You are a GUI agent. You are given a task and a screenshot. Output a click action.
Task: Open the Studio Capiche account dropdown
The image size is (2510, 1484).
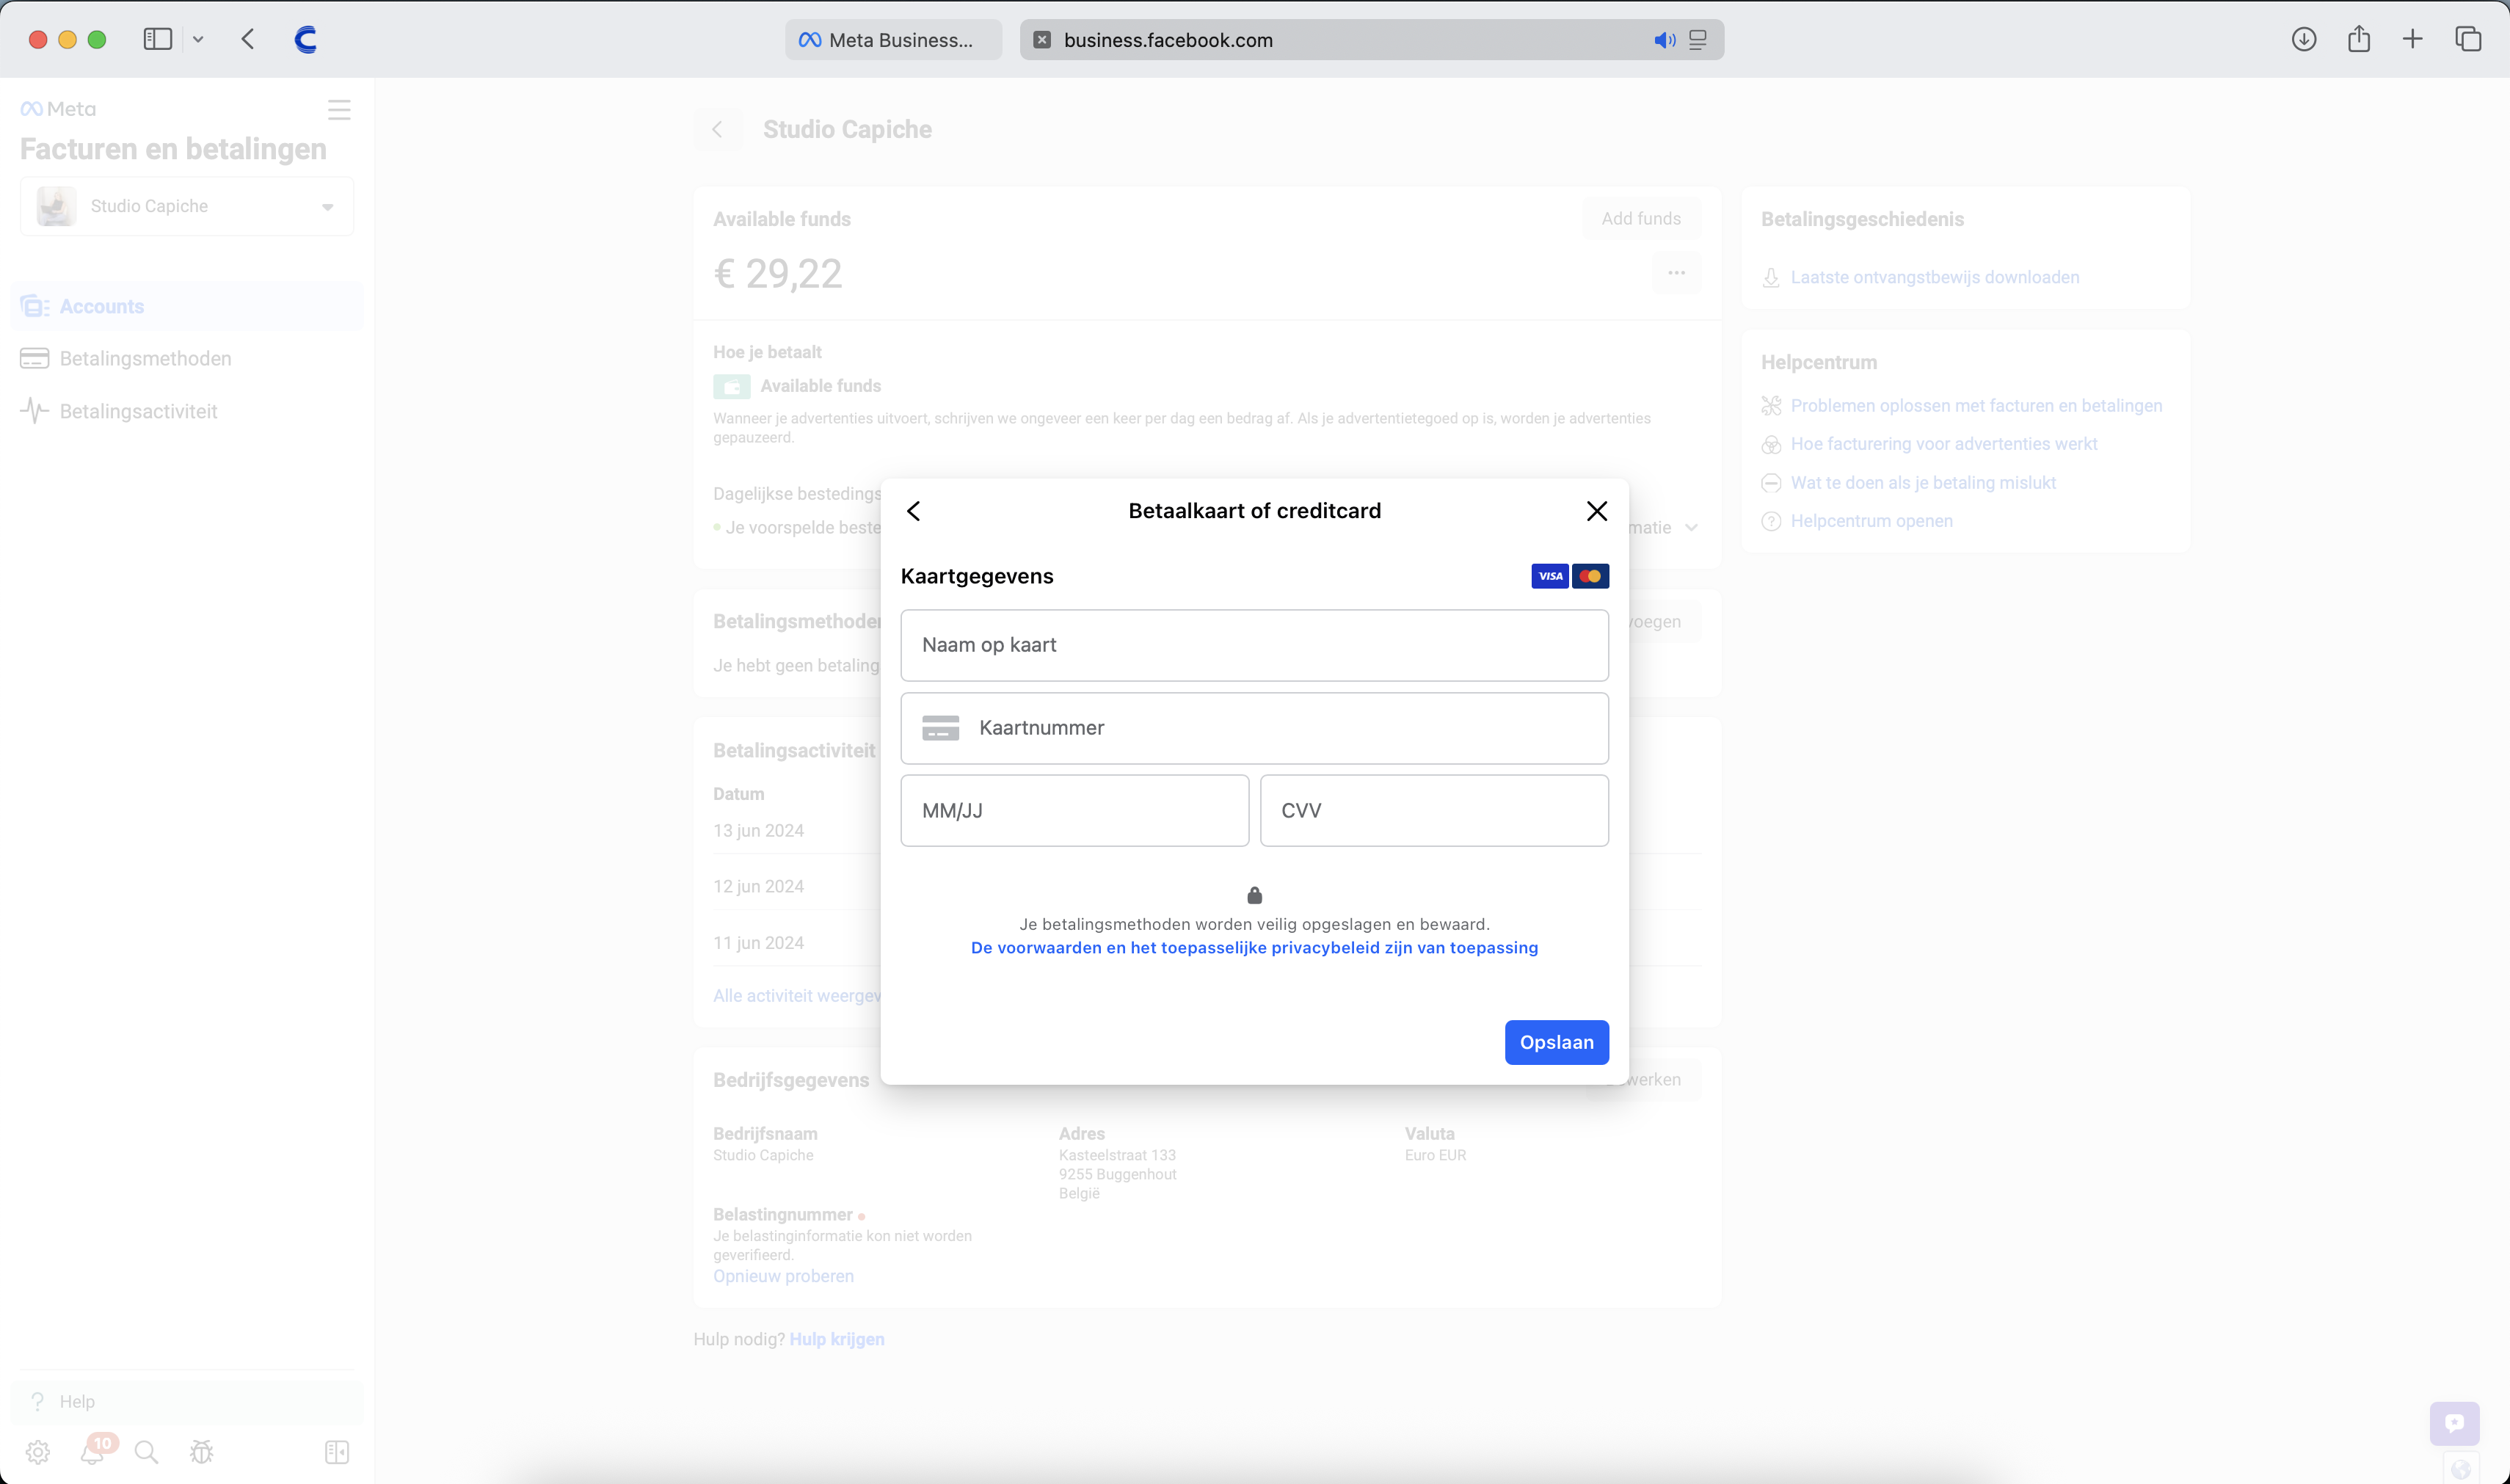point(187,206)
